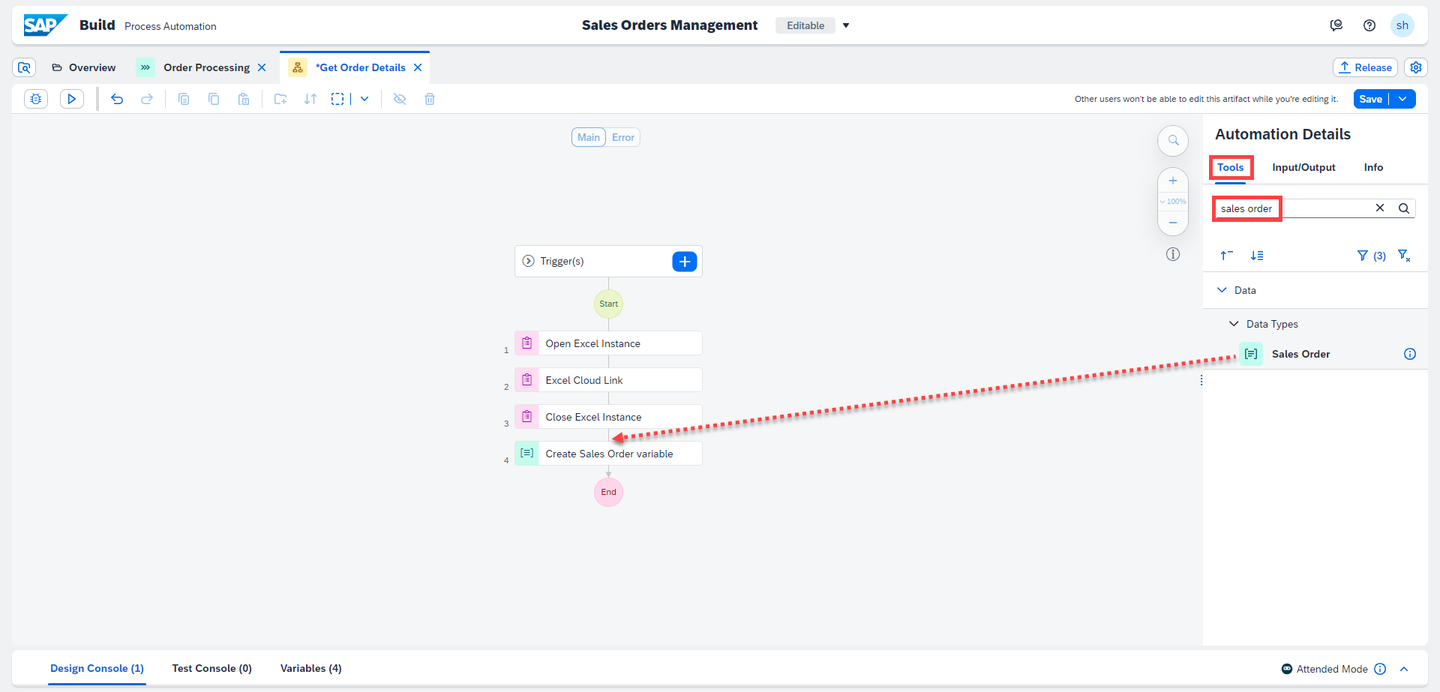Select the Close Excel Instance step
1440x692 pixels.
pyautogui.click(x=608, y=417)
